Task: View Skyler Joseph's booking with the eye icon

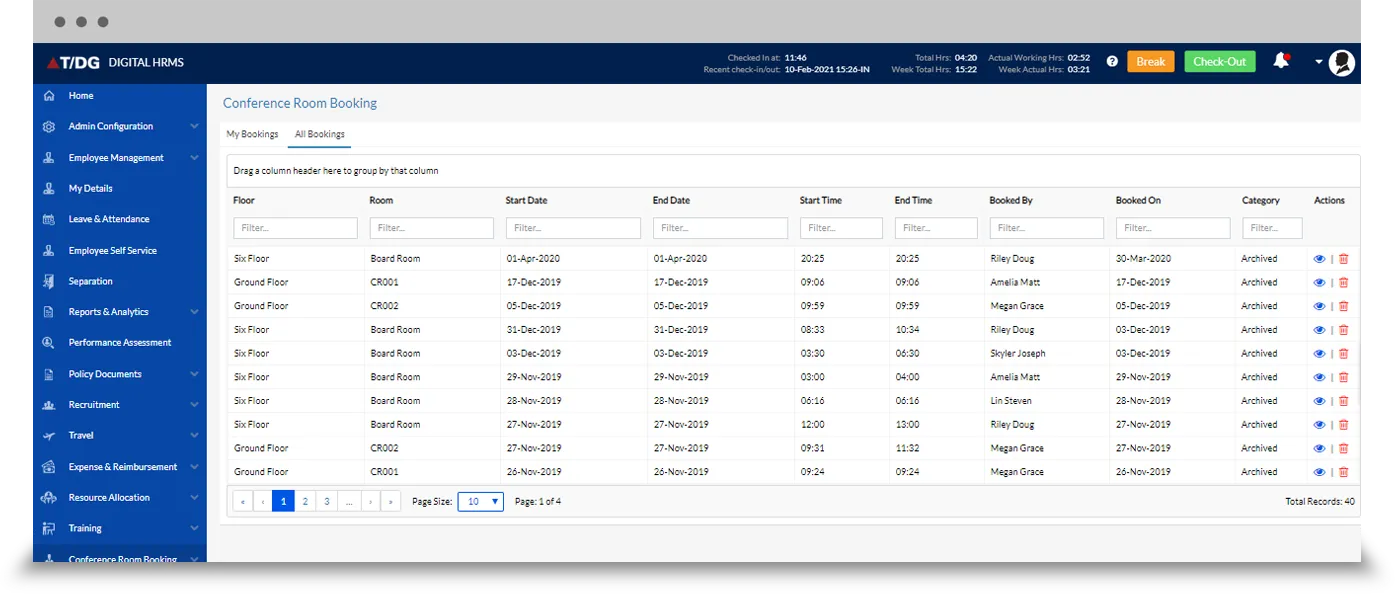Action: pos(1319,353)
